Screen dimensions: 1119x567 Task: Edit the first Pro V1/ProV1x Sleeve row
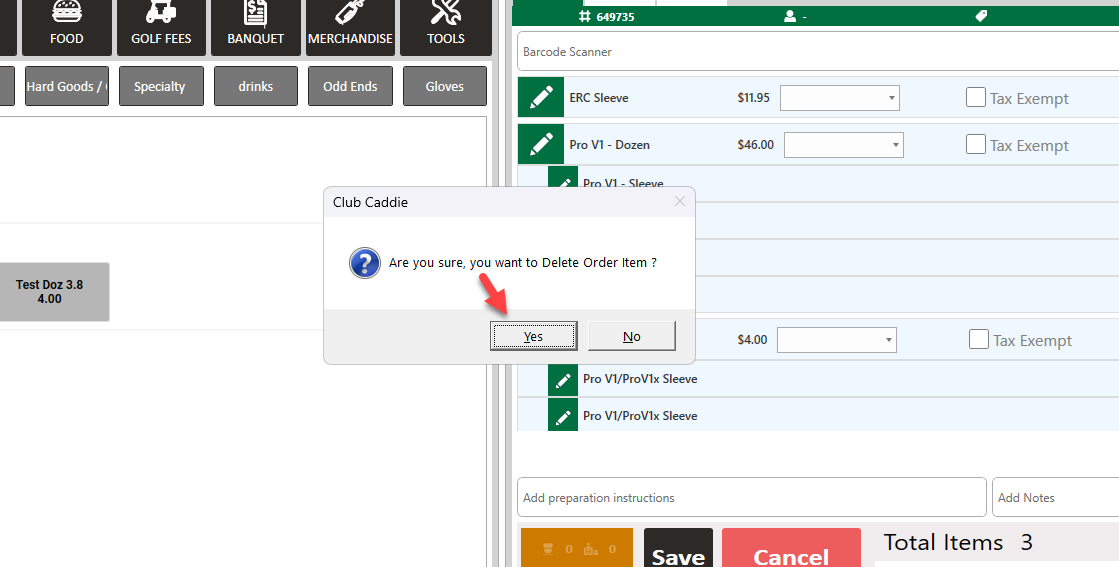click(563, 379)
